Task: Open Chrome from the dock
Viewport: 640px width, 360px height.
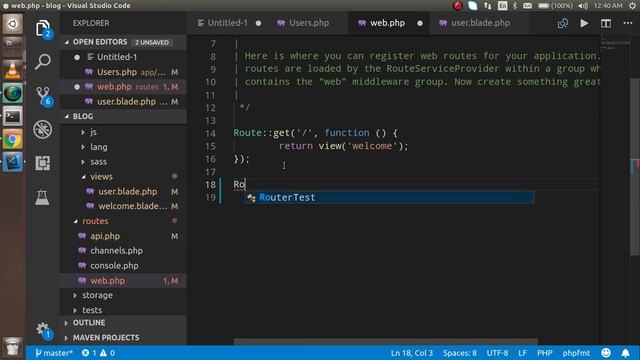Action: tap(13, 140)
